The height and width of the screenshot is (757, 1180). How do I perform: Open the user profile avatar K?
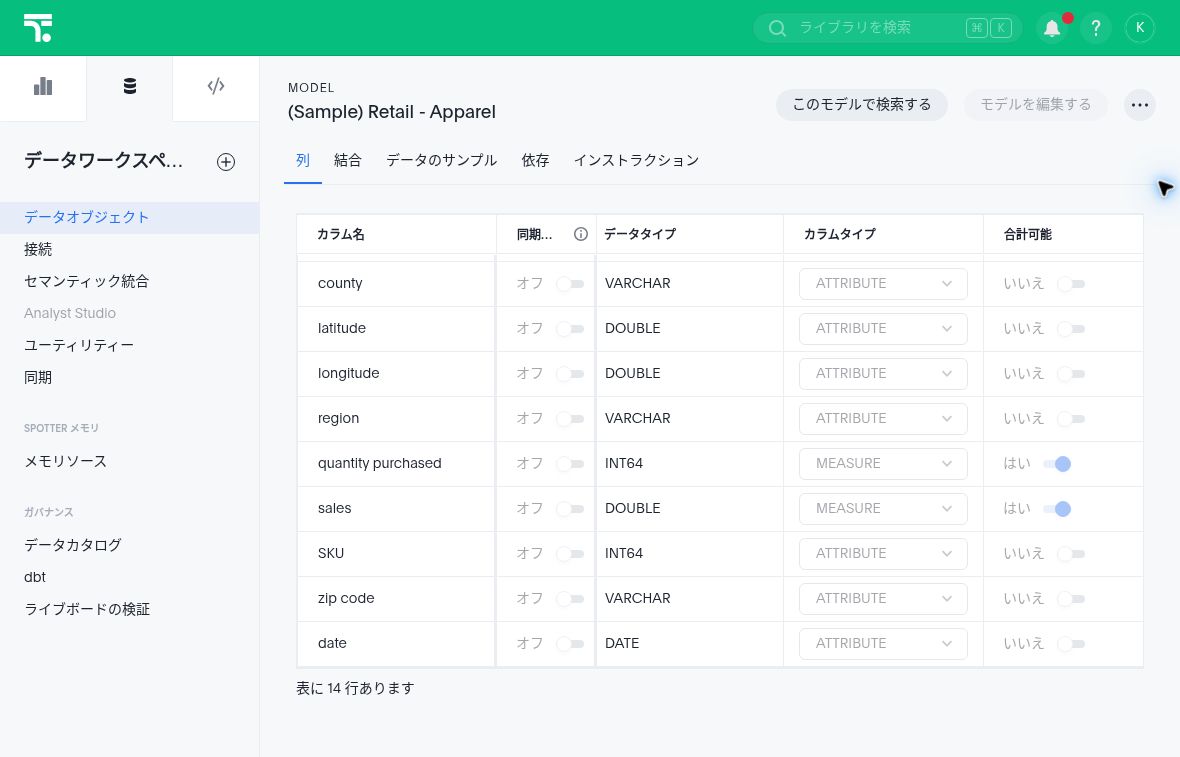[x=1139, y=28]
